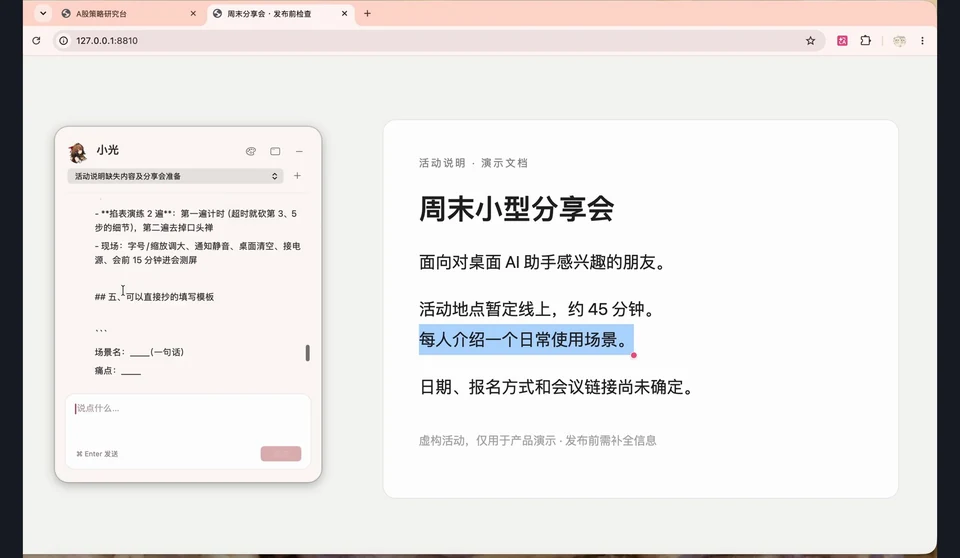Open the pink extension icon in toolbar
This screenshot has width=960, height=558.
[842, 40]
